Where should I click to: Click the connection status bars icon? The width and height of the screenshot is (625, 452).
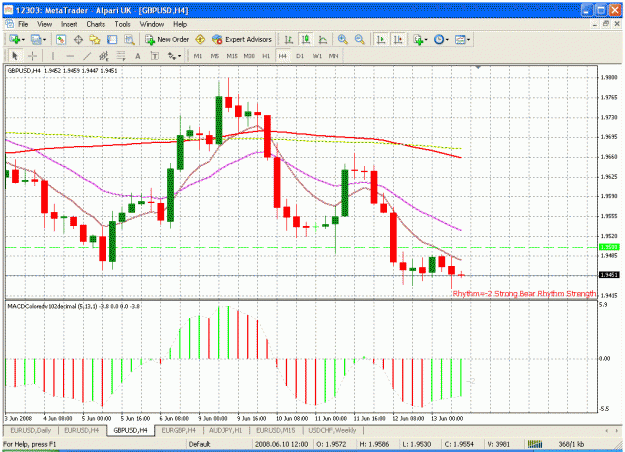pyautogui.click(x=535, y=444)
